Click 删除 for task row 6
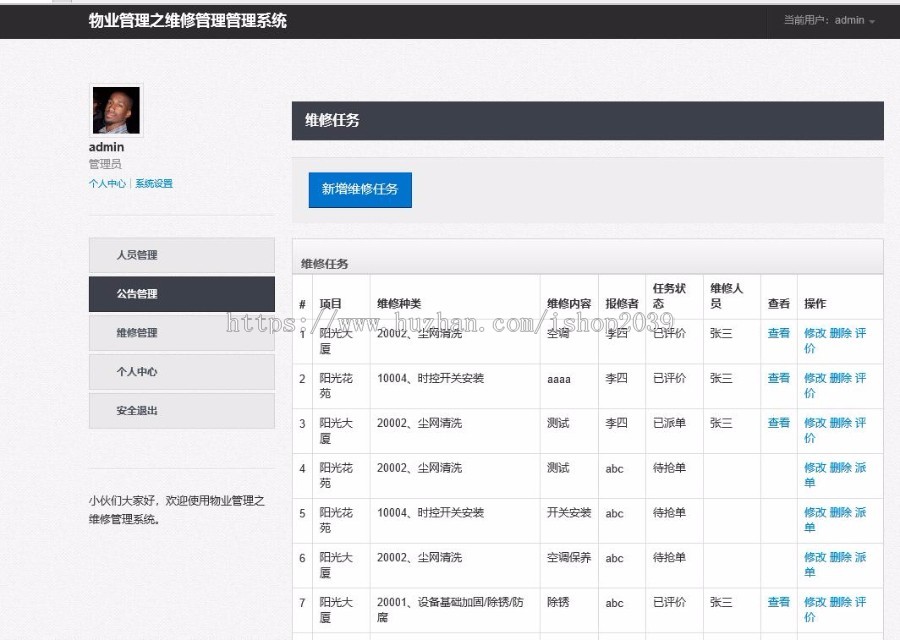This screenshot has height=640, width=900. [x=840, y=557]
